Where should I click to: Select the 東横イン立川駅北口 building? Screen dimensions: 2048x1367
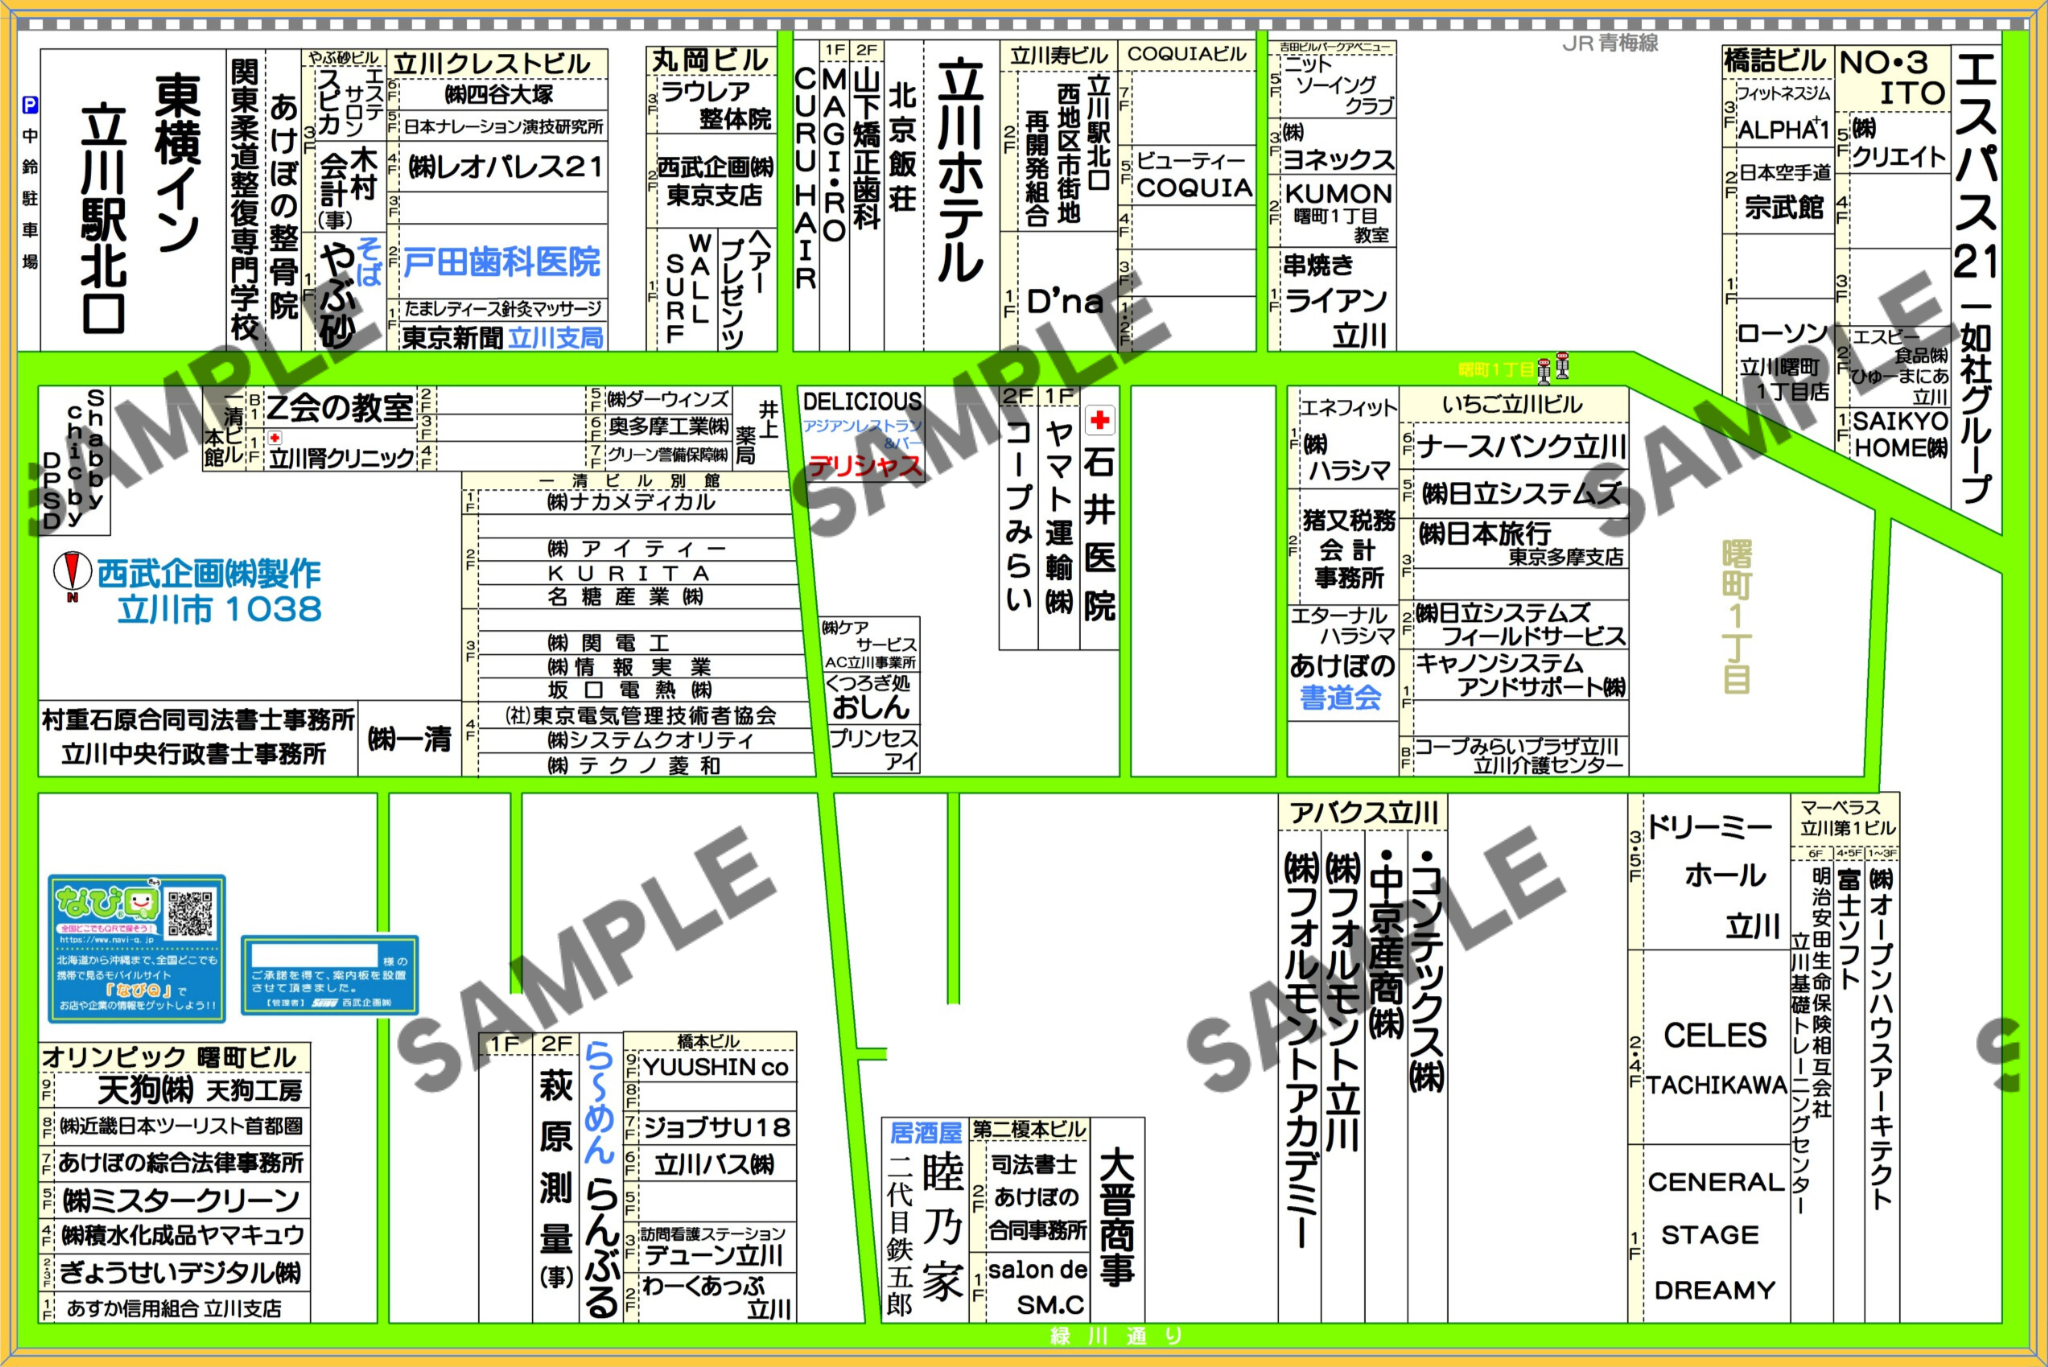click(x=140, y=200)
